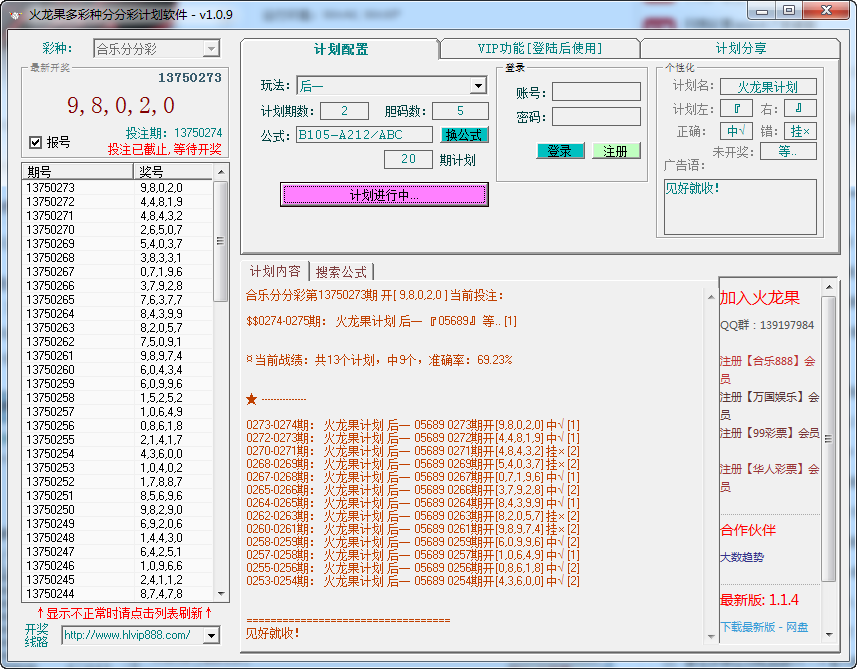Click the 注册 register button
The image size is (857, 669).
click(x=616, y=151)
